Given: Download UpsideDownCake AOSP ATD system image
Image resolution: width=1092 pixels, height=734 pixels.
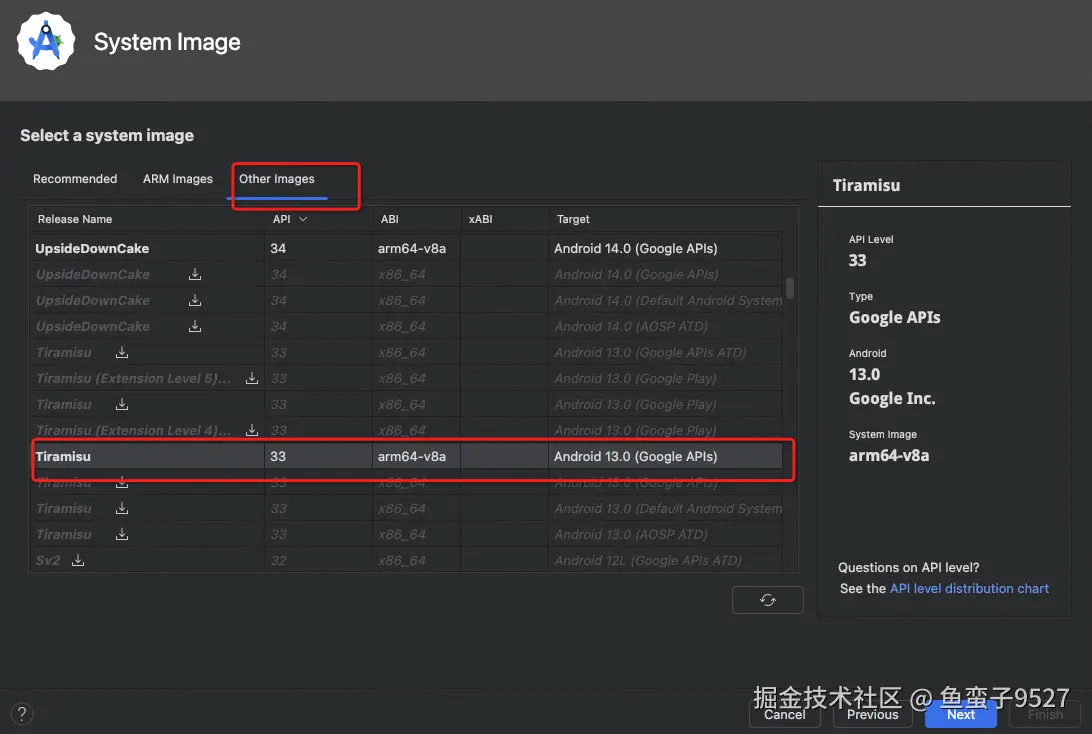Looking at the screenshot, I should point(195,326).
